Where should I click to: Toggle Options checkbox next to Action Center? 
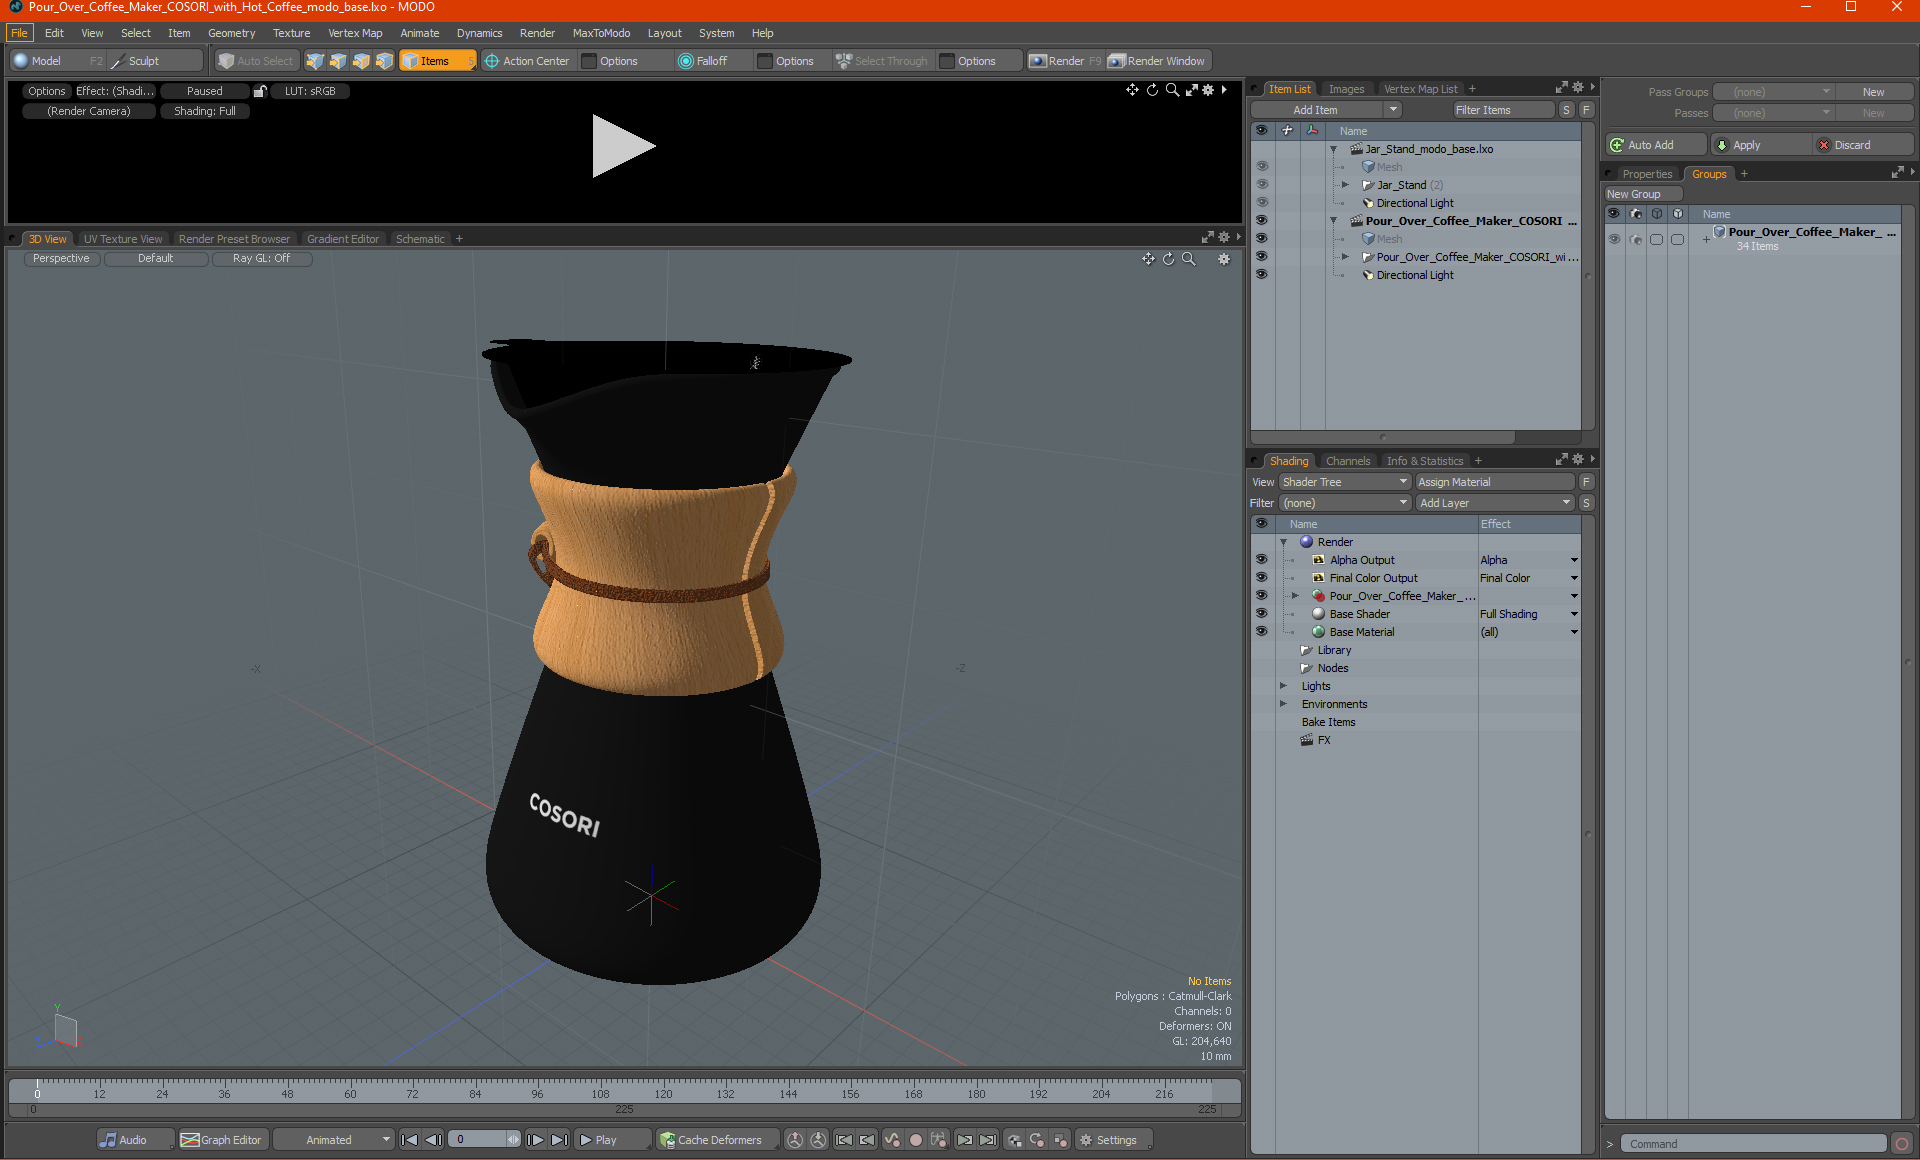pyautogui.click(x=589, y=61)
